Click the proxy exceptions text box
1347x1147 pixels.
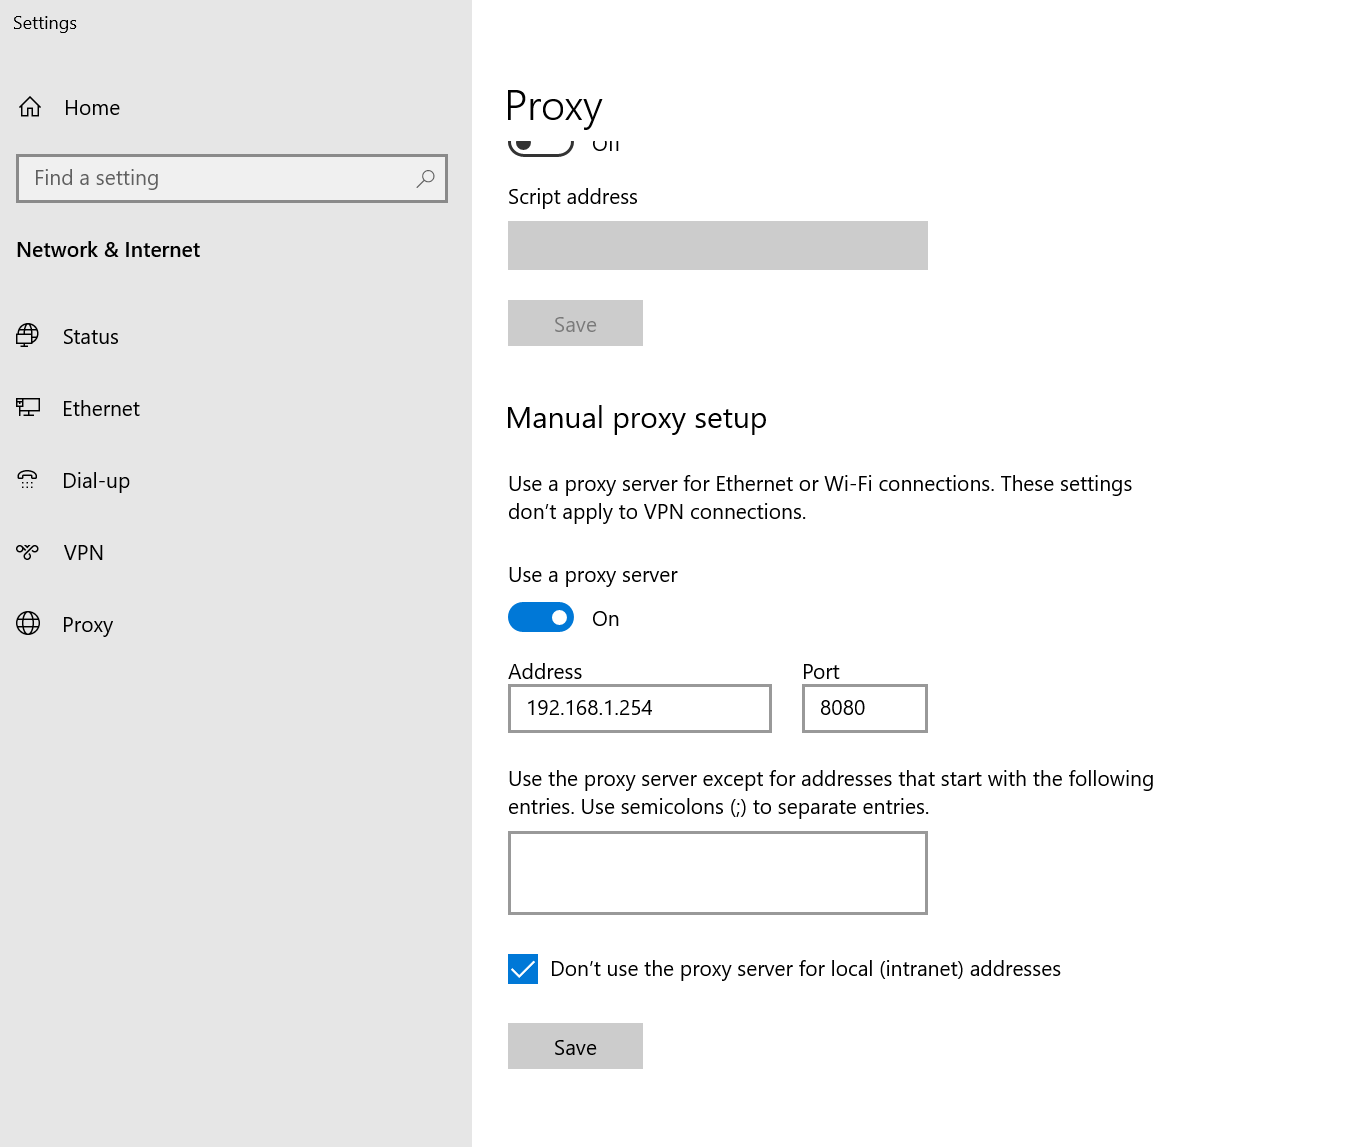pos(717,873)
